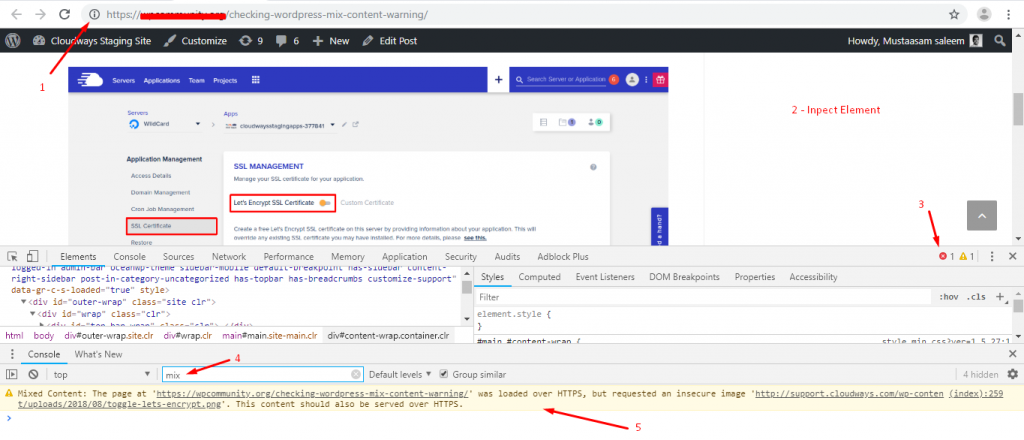Toggle the :hov element state button
This screenshot has height=440, width=1024.
(947, 297)
